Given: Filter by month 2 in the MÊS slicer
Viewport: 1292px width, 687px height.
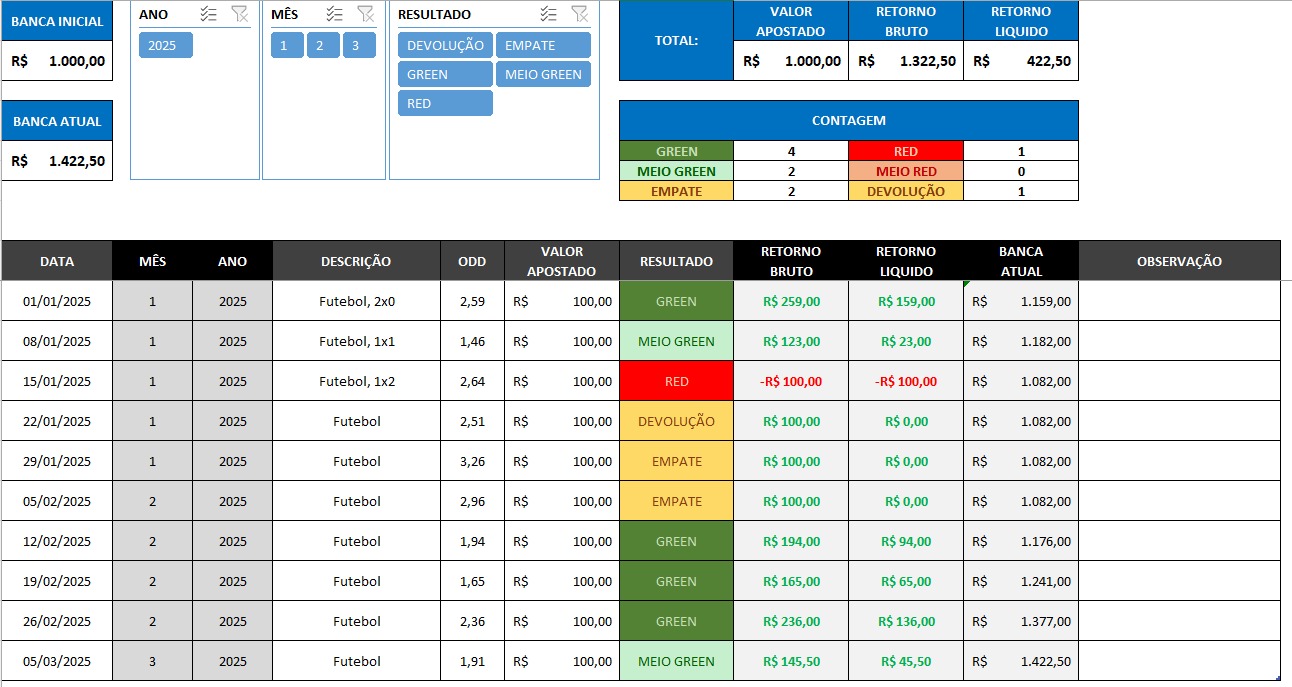Looking at the screenshot, I should [323, 45].
